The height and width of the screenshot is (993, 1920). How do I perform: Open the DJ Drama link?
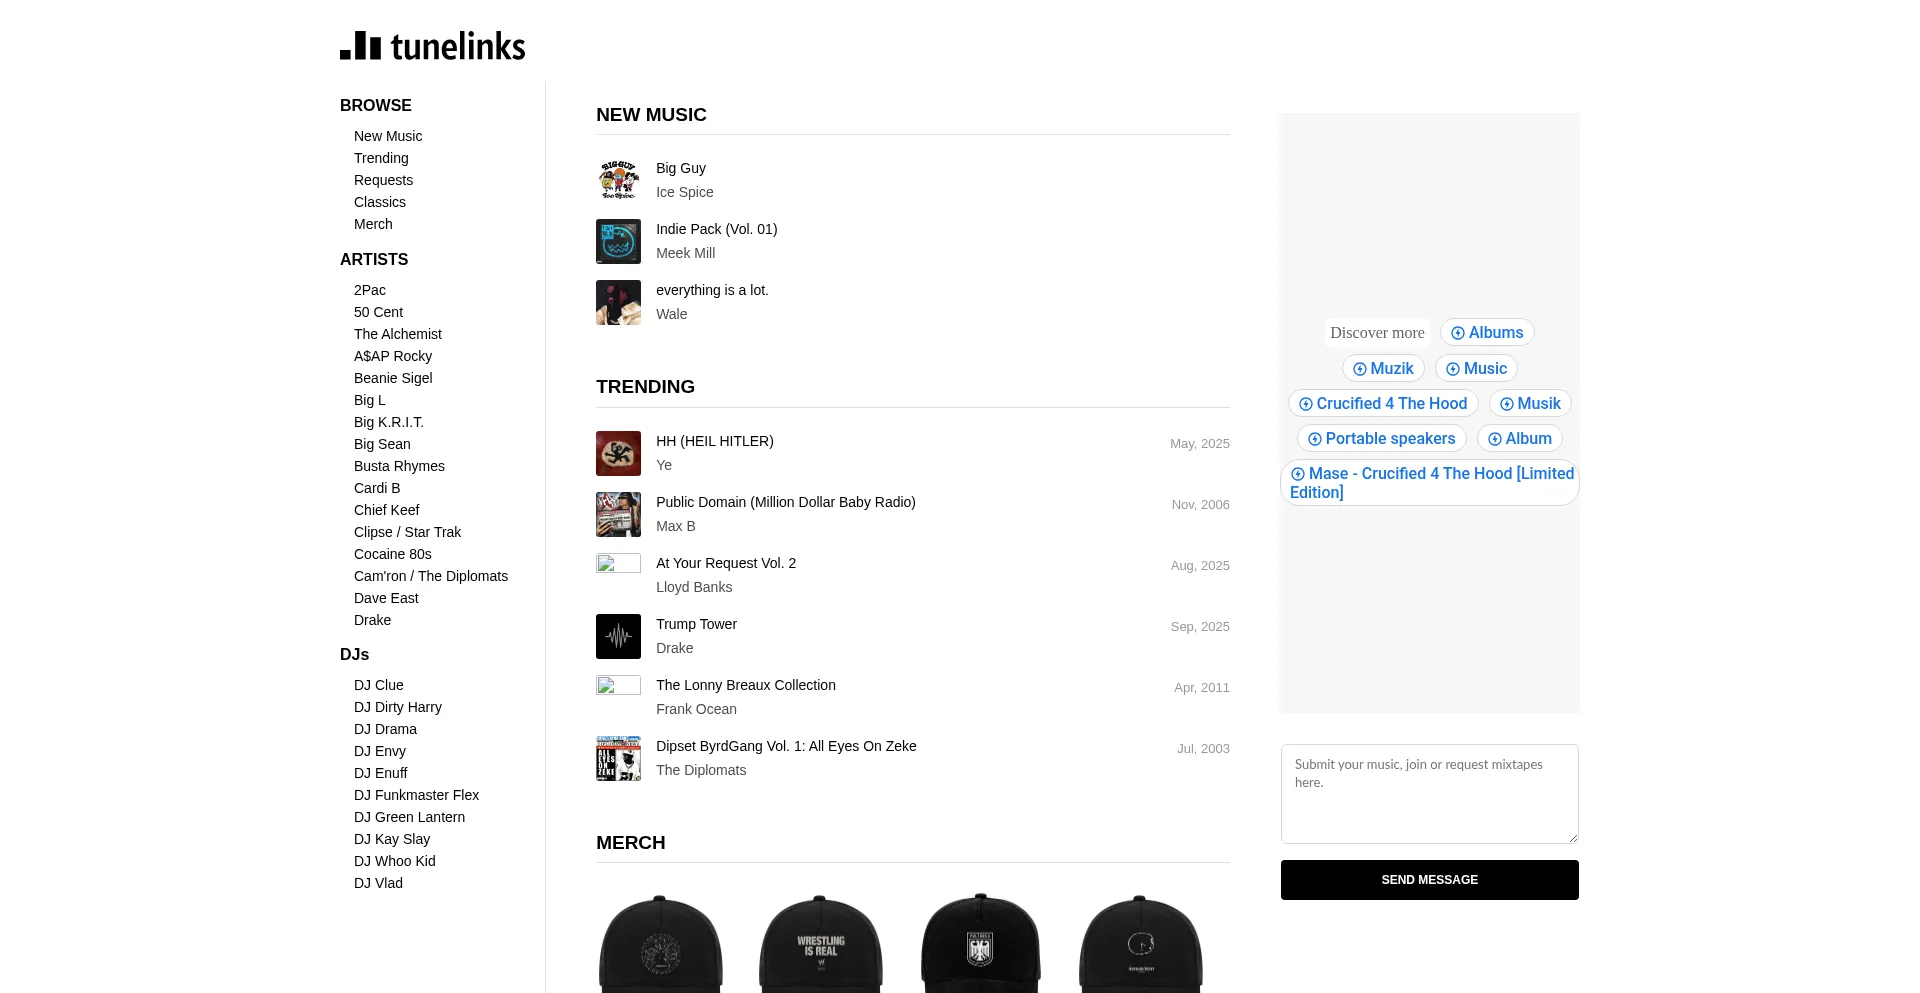click(385, 729)
